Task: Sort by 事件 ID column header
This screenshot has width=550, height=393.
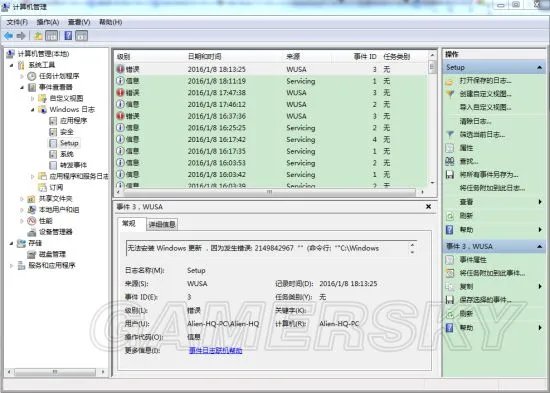Action: click(365, 56)
